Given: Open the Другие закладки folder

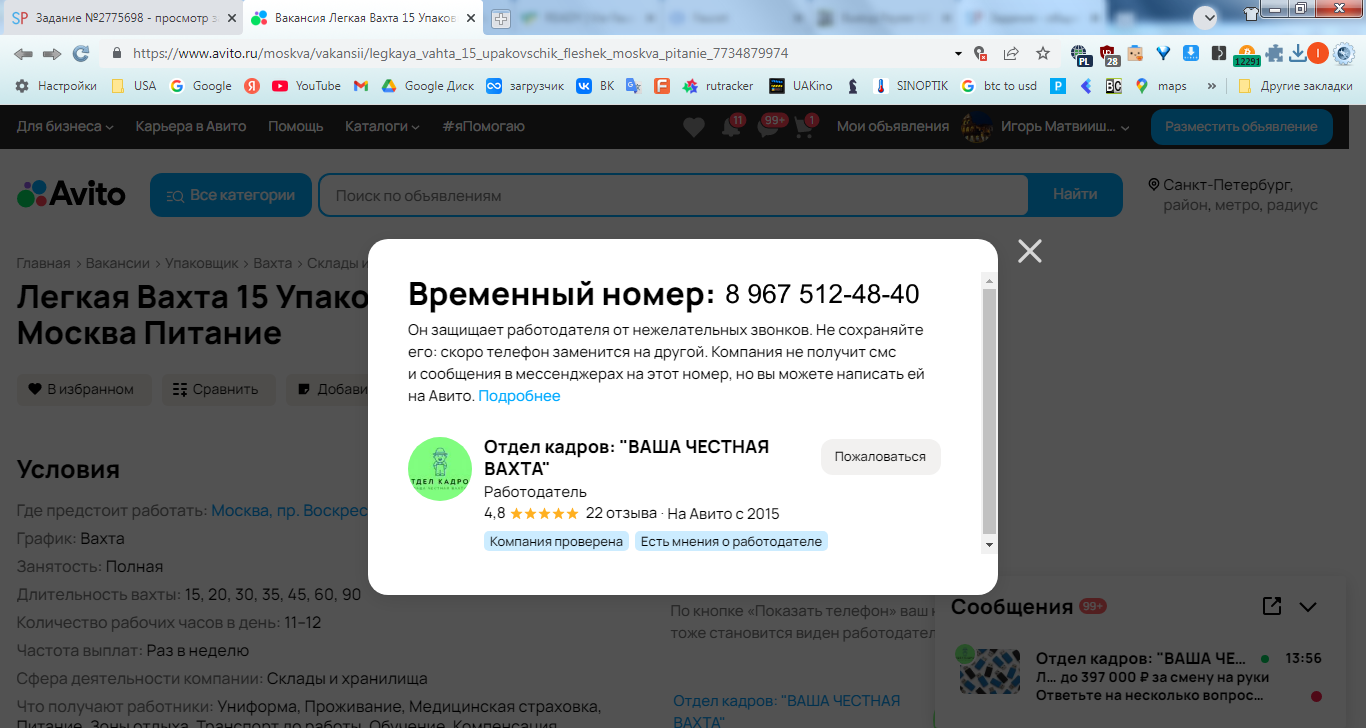Looking at the screenshot, I should click(x=1295, y=86).
